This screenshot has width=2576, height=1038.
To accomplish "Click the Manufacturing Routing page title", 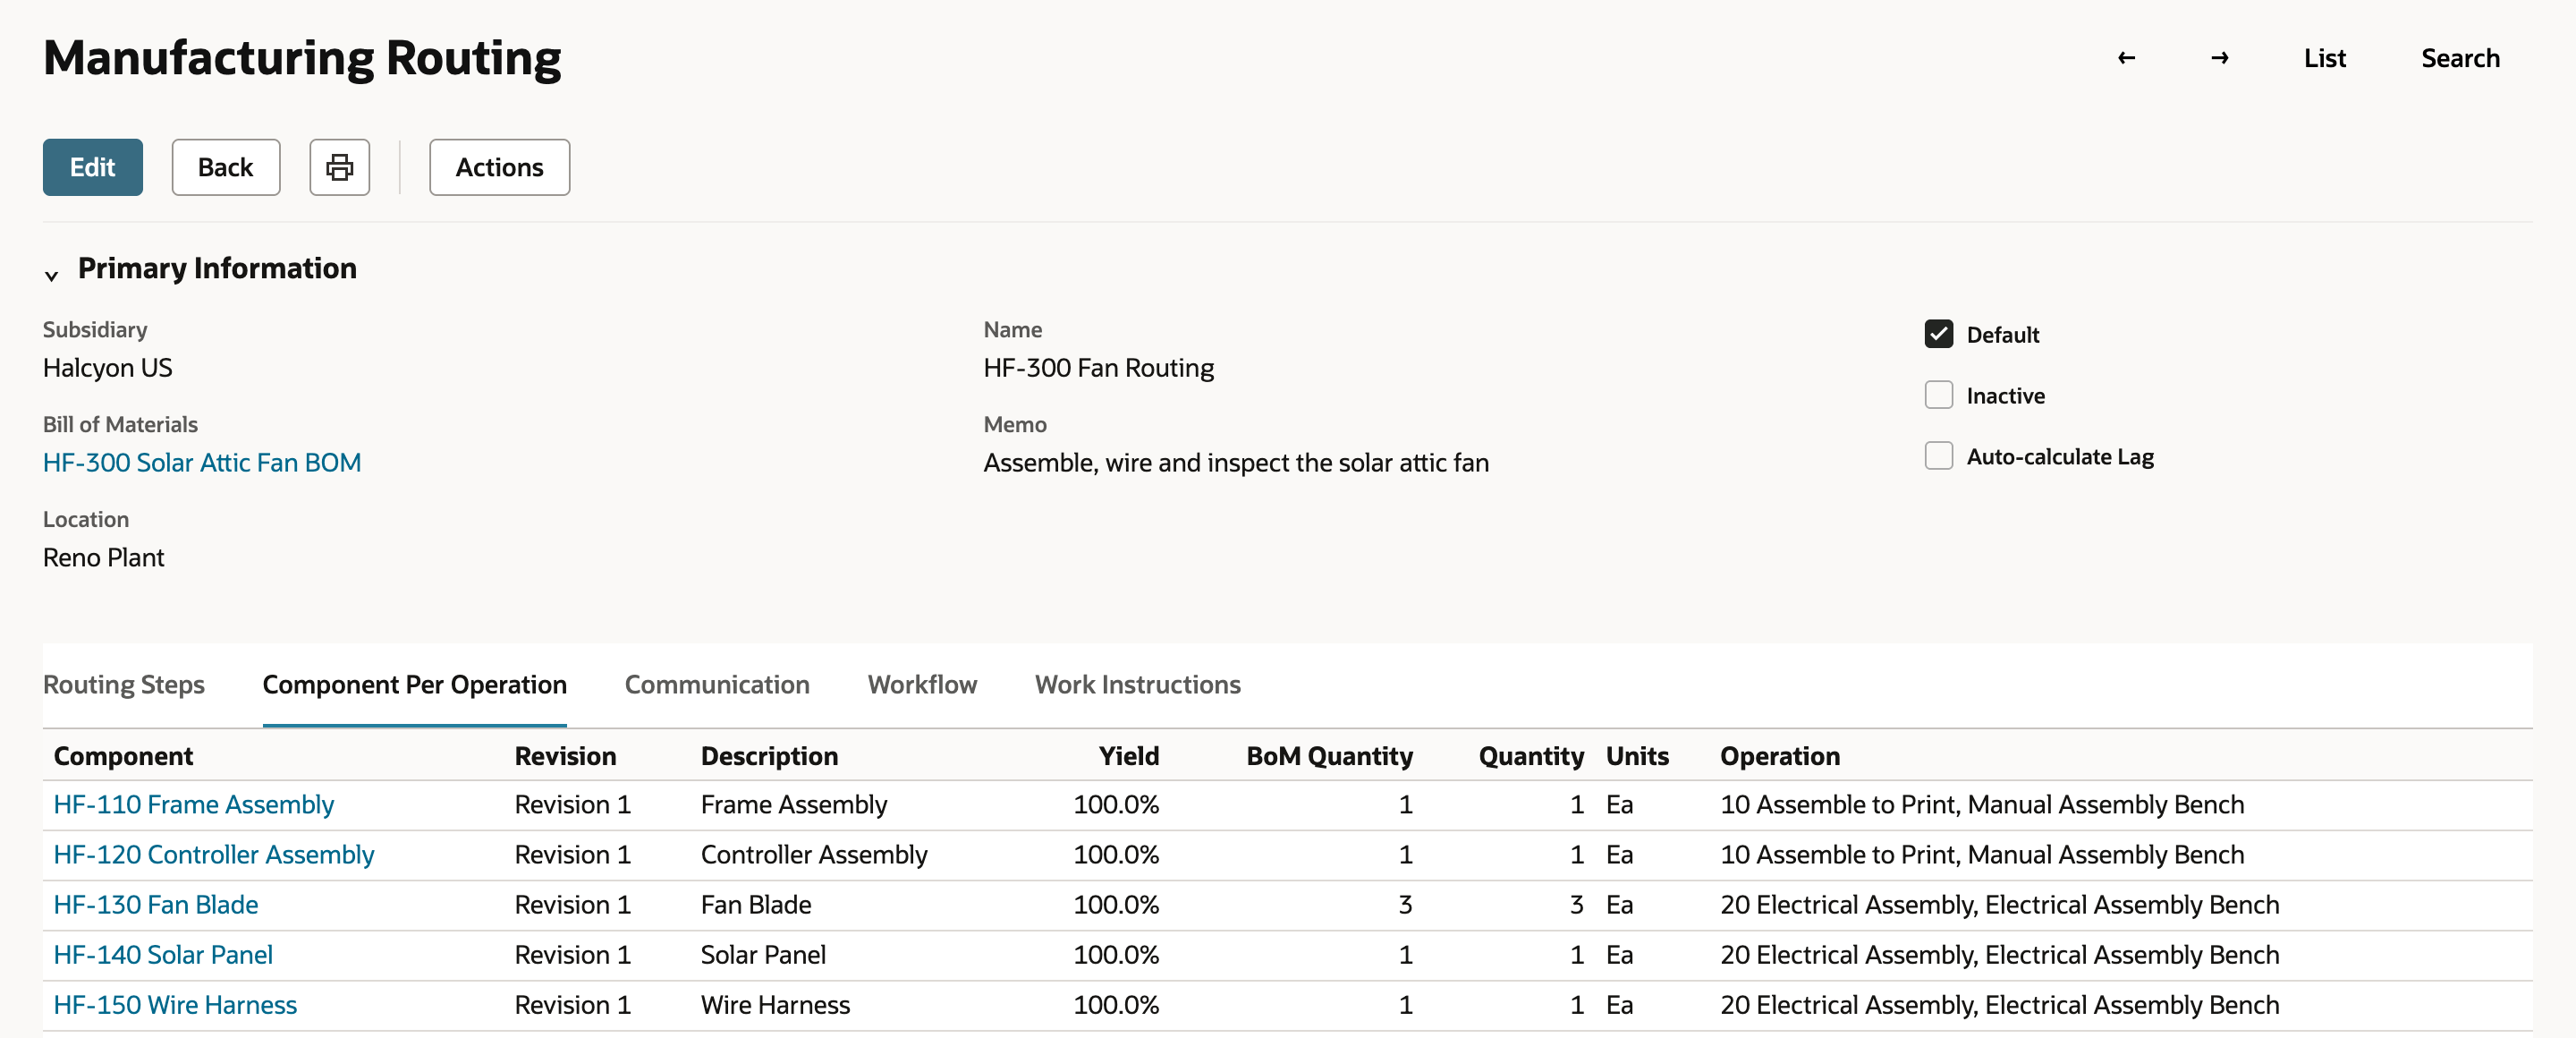I will (x=301, y=58).
